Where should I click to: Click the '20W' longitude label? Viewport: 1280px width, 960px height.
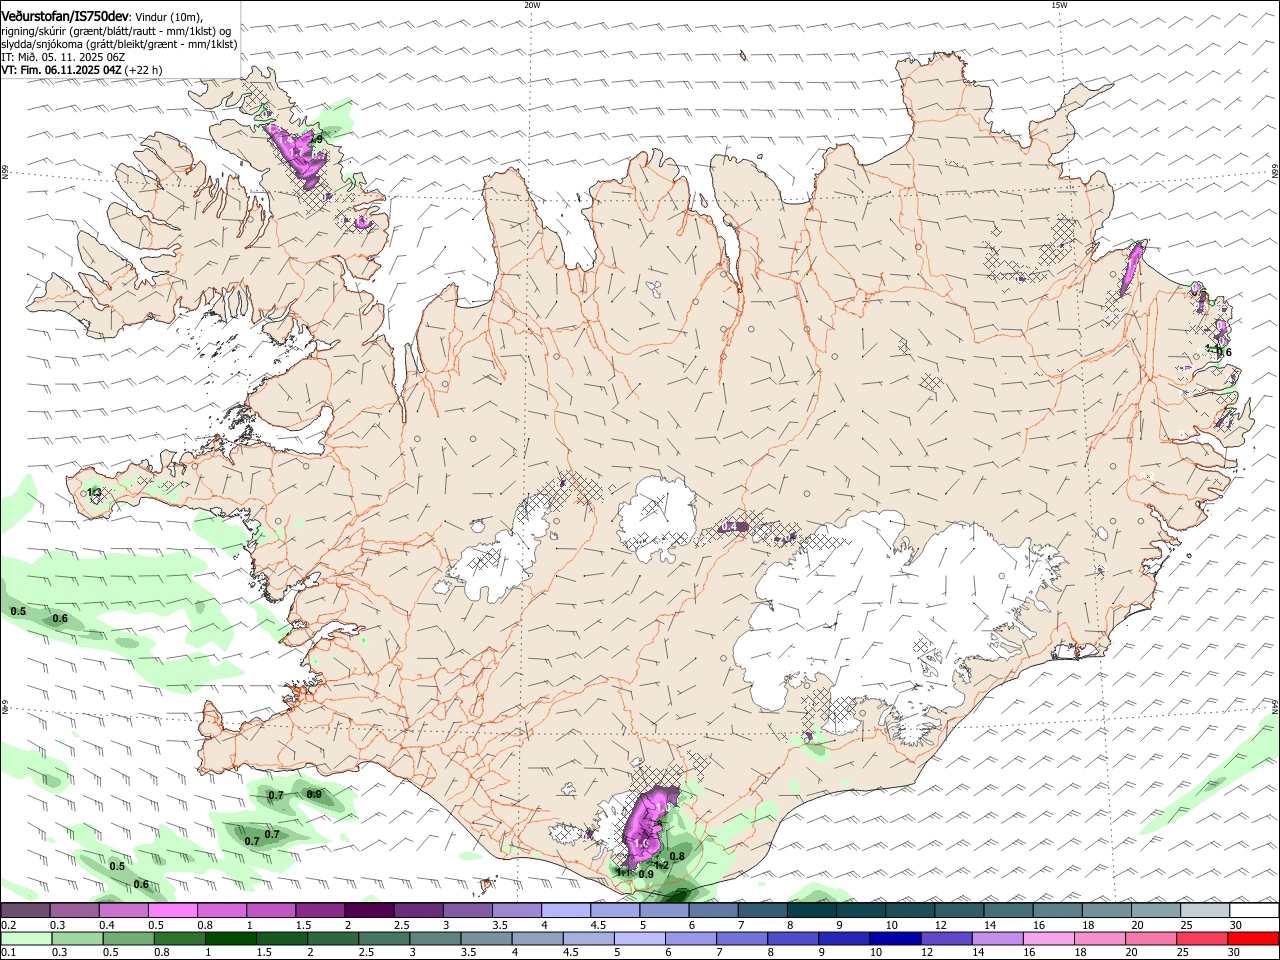click(x=532, y=5)
